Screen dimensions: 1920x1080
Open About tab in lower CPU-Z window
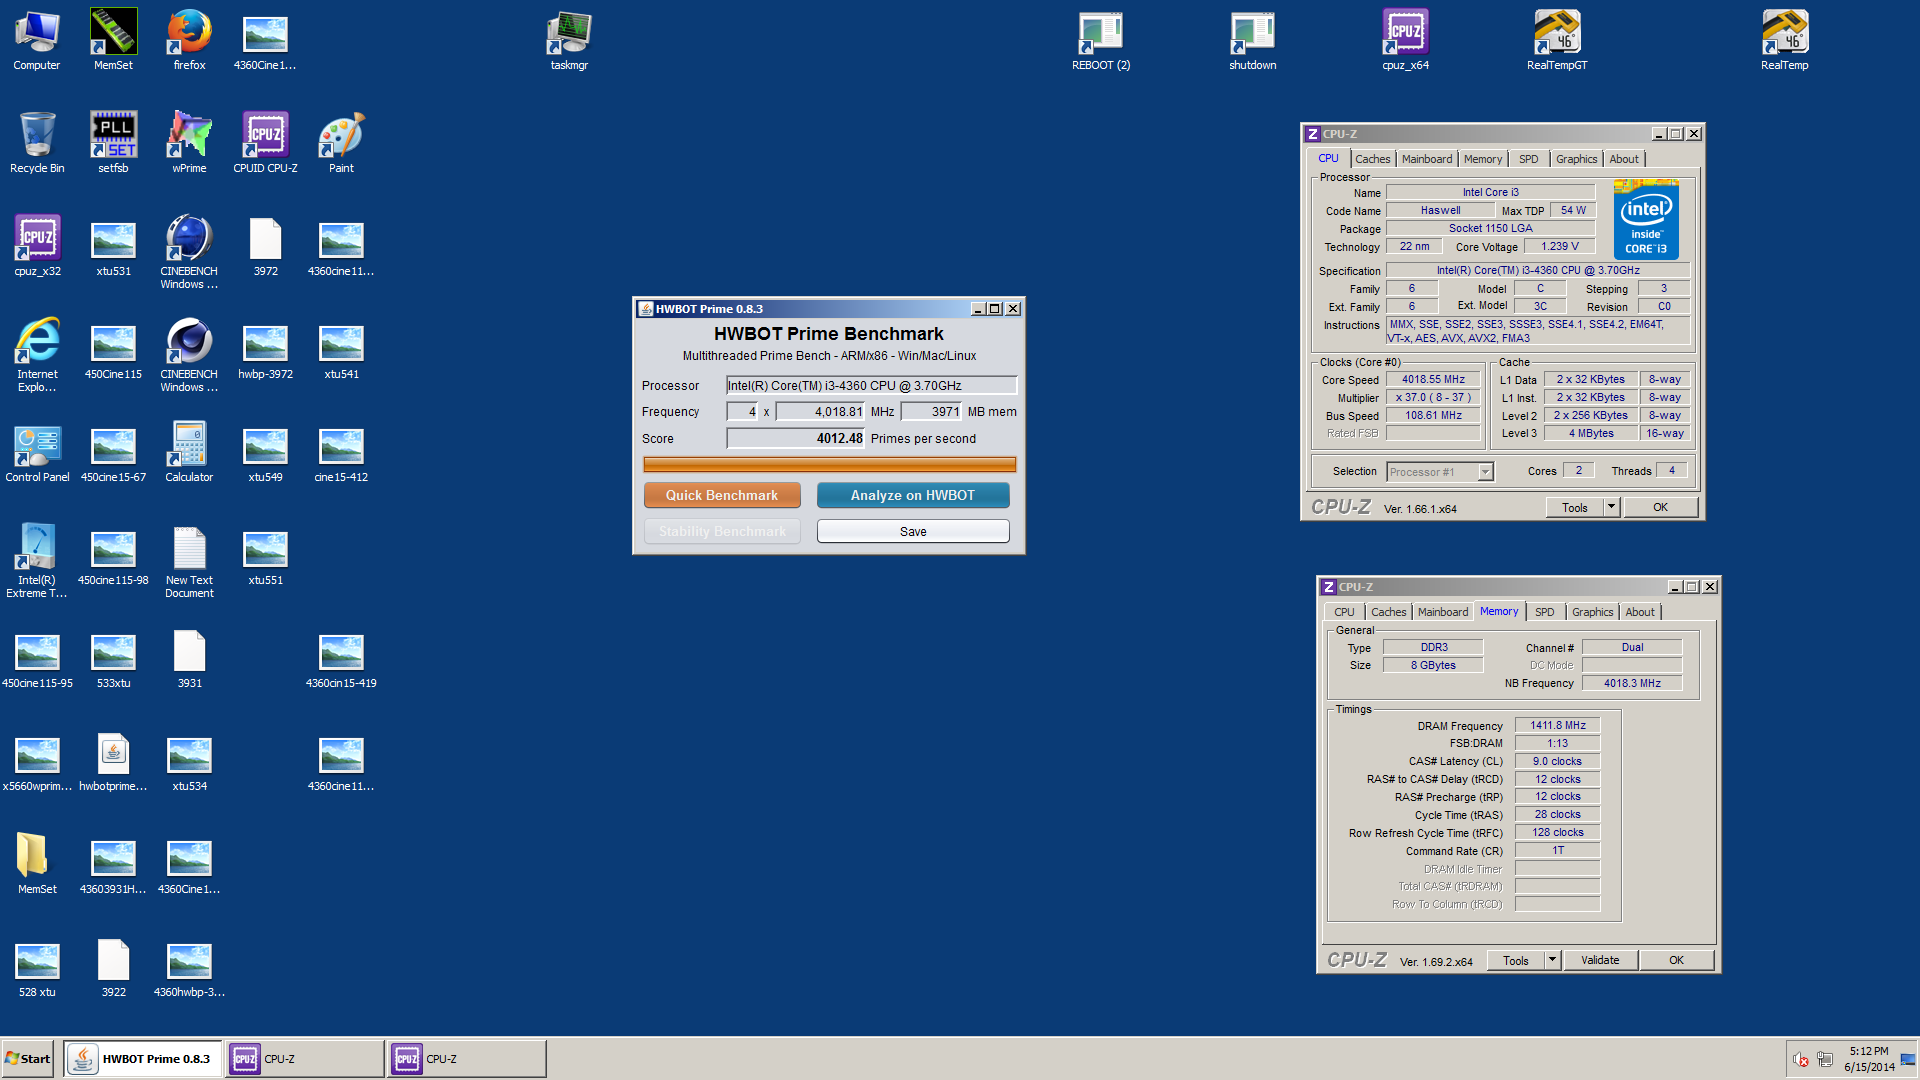[1639, 612]
